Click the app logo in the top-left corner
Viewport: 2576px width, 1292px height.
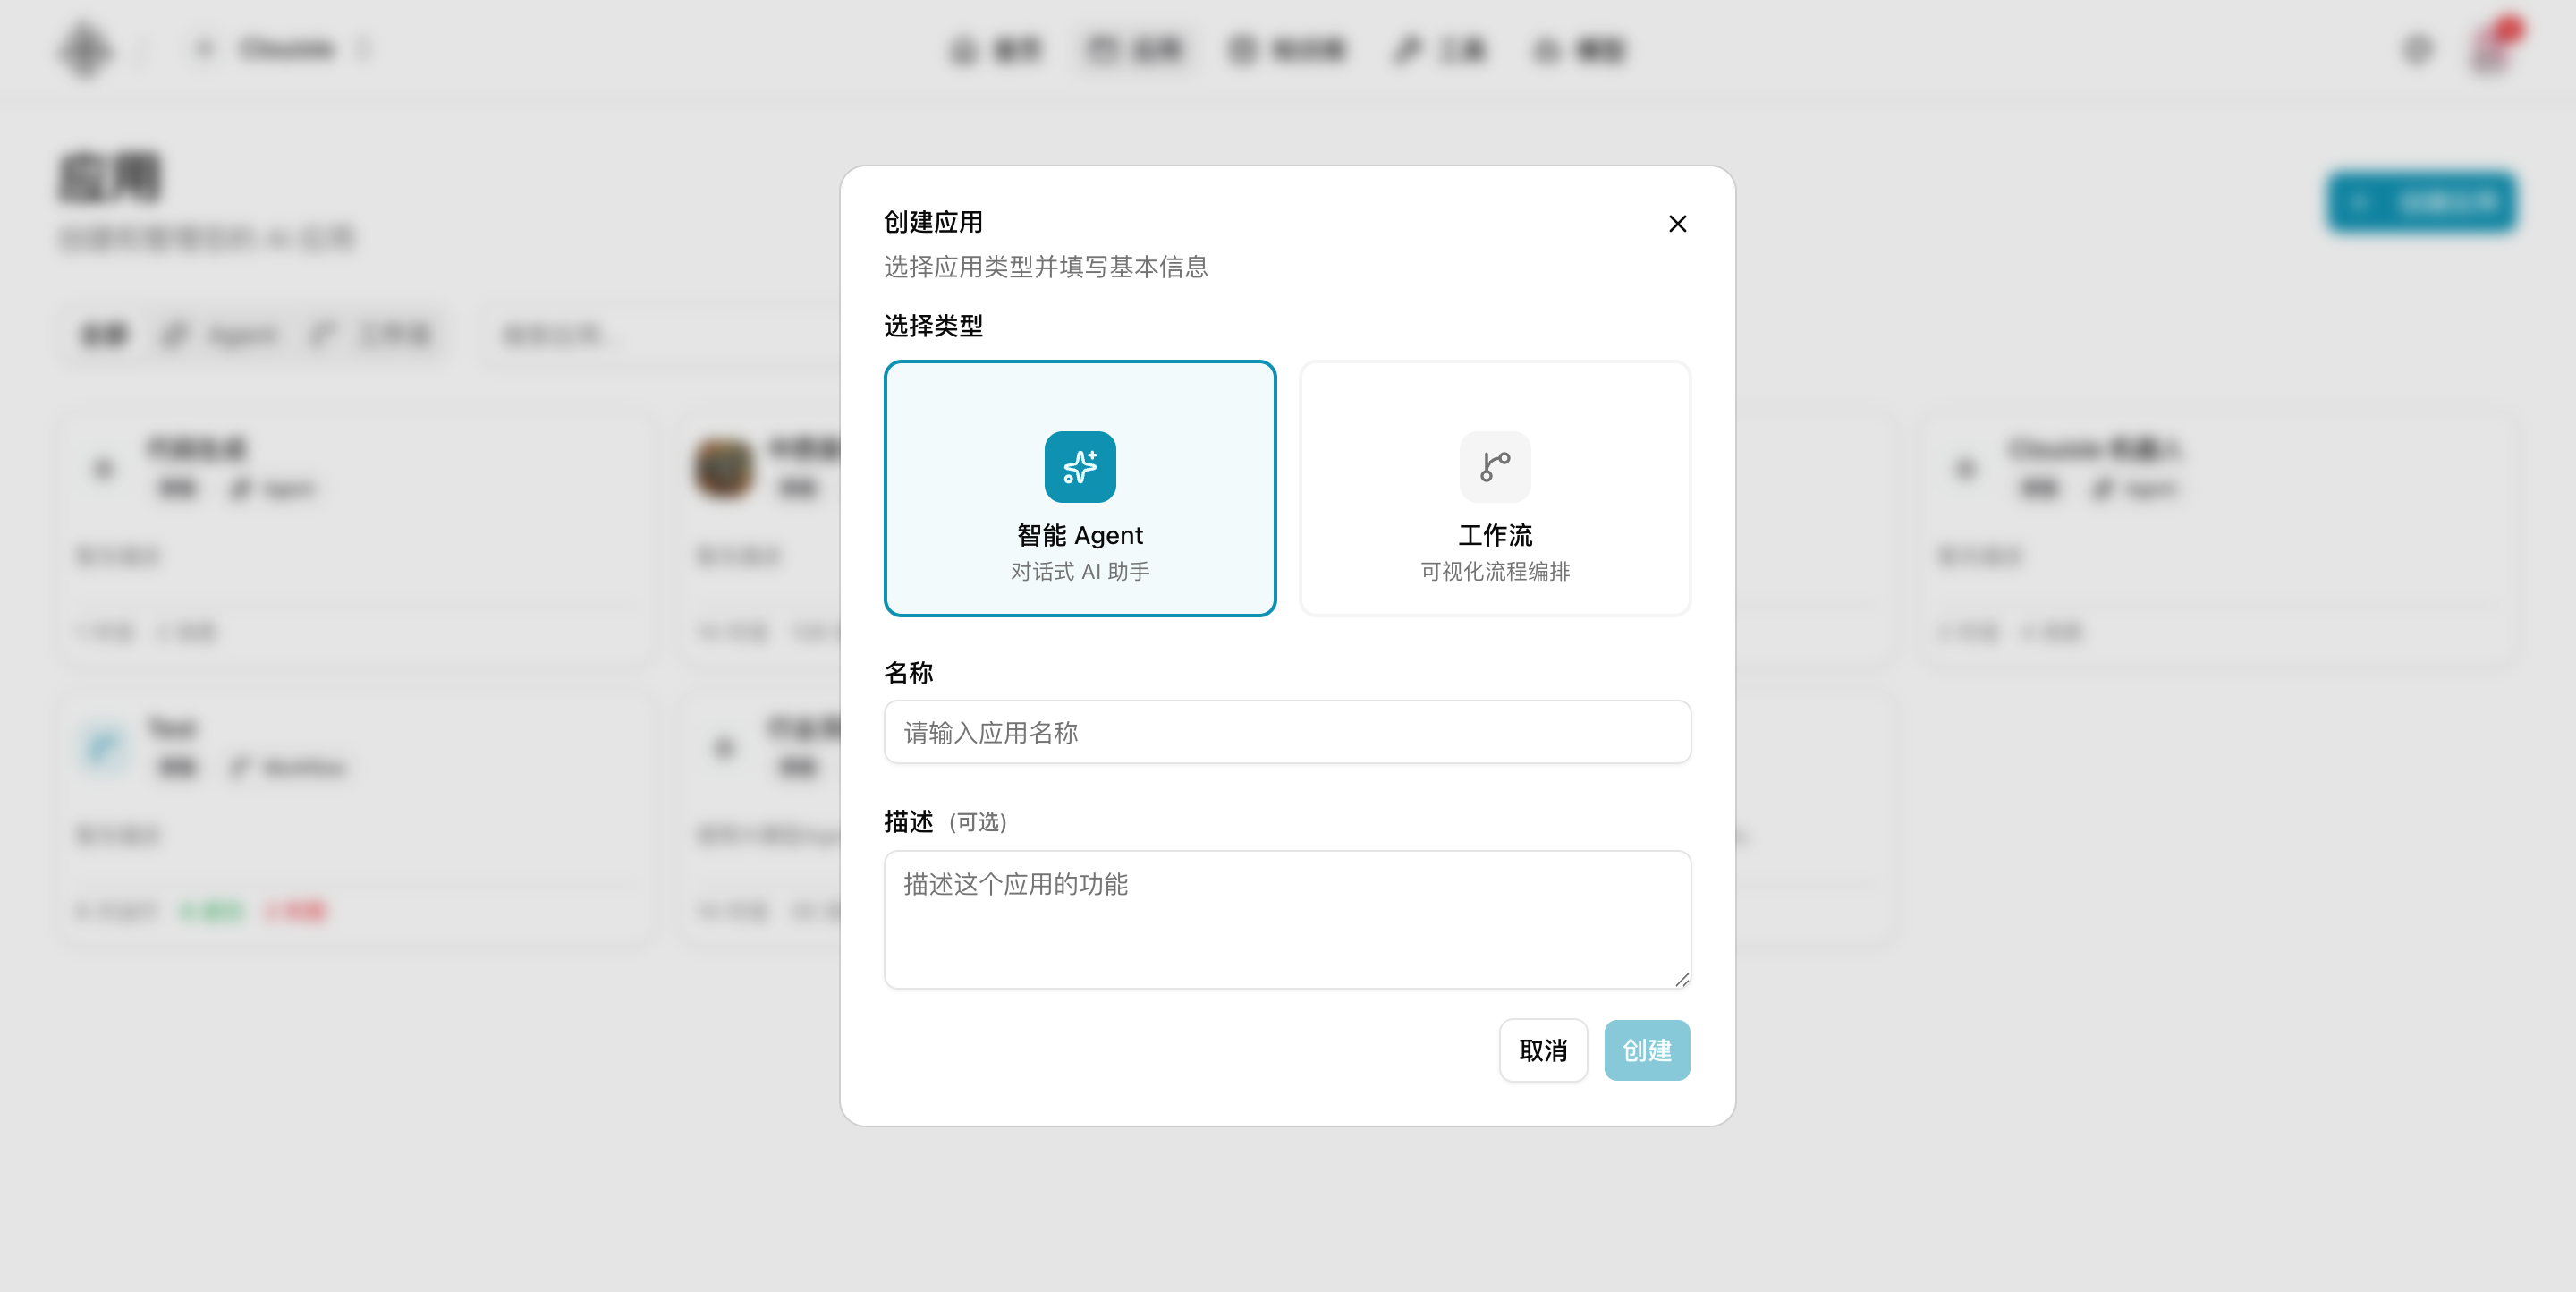[x=85, y=49]
